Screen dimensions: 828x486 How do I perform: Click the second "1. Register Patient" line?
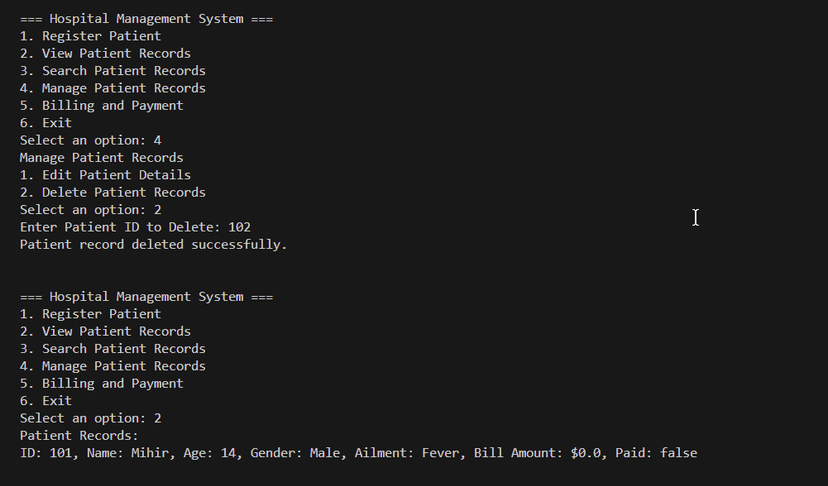coord(90,314)
